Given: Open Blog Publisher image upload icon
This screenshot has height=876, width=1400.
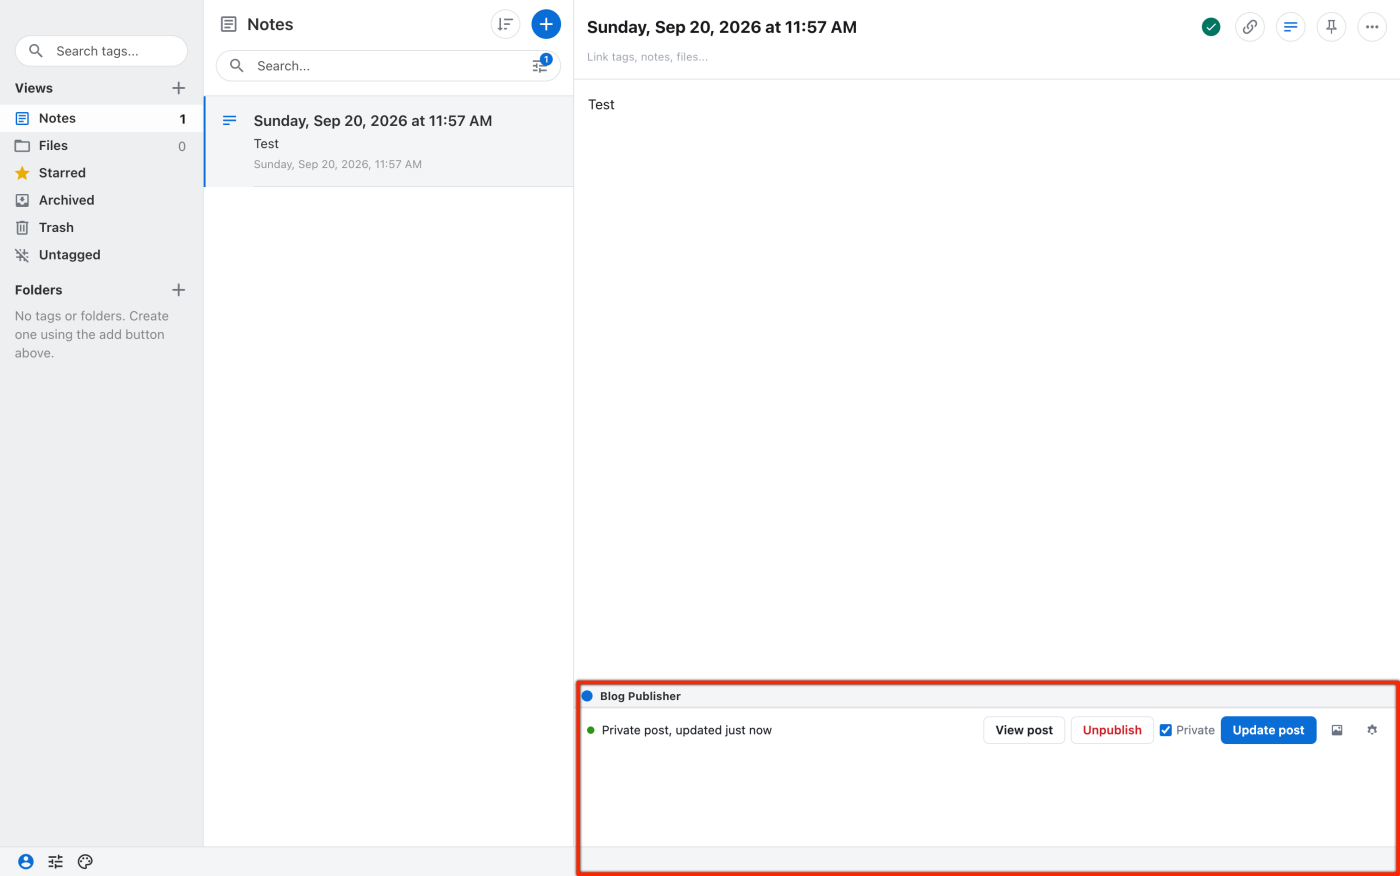Looking at the screenshot, I should click(x=1337, y=730).
